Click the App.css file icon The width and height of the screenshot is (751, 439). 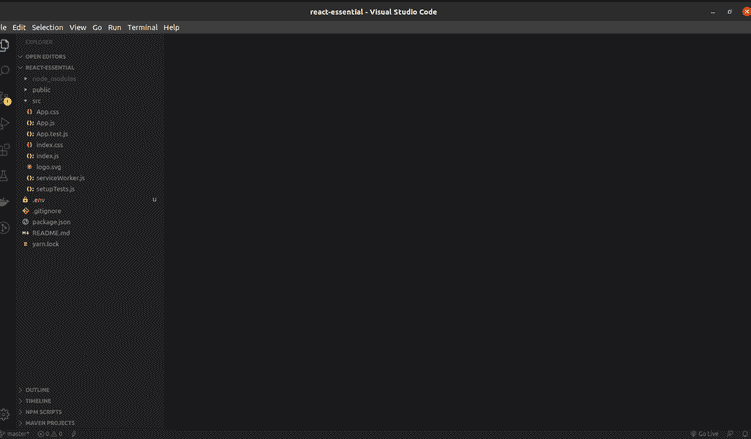pos(30,112)
